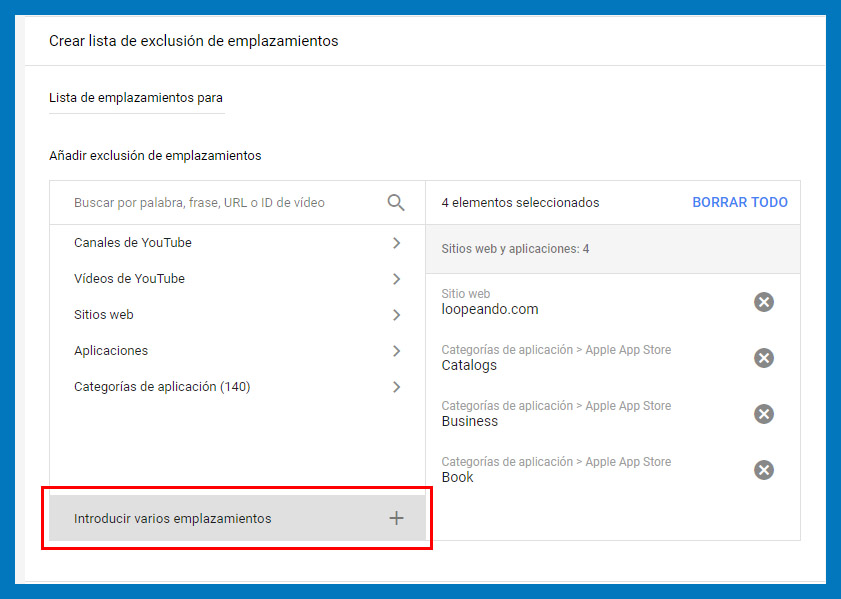The width and height of the screenshot is (841, 599).
Task: Select the loopeando.com entry text
Action: tap(490, 309)
